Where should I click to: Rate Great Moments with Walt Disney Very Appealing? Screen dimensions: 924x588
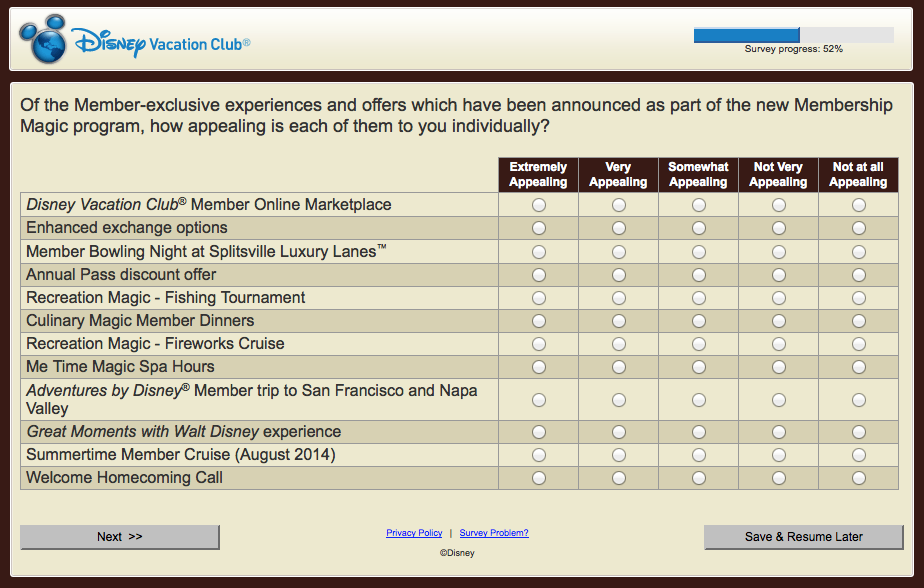click(x=619, y=432)
